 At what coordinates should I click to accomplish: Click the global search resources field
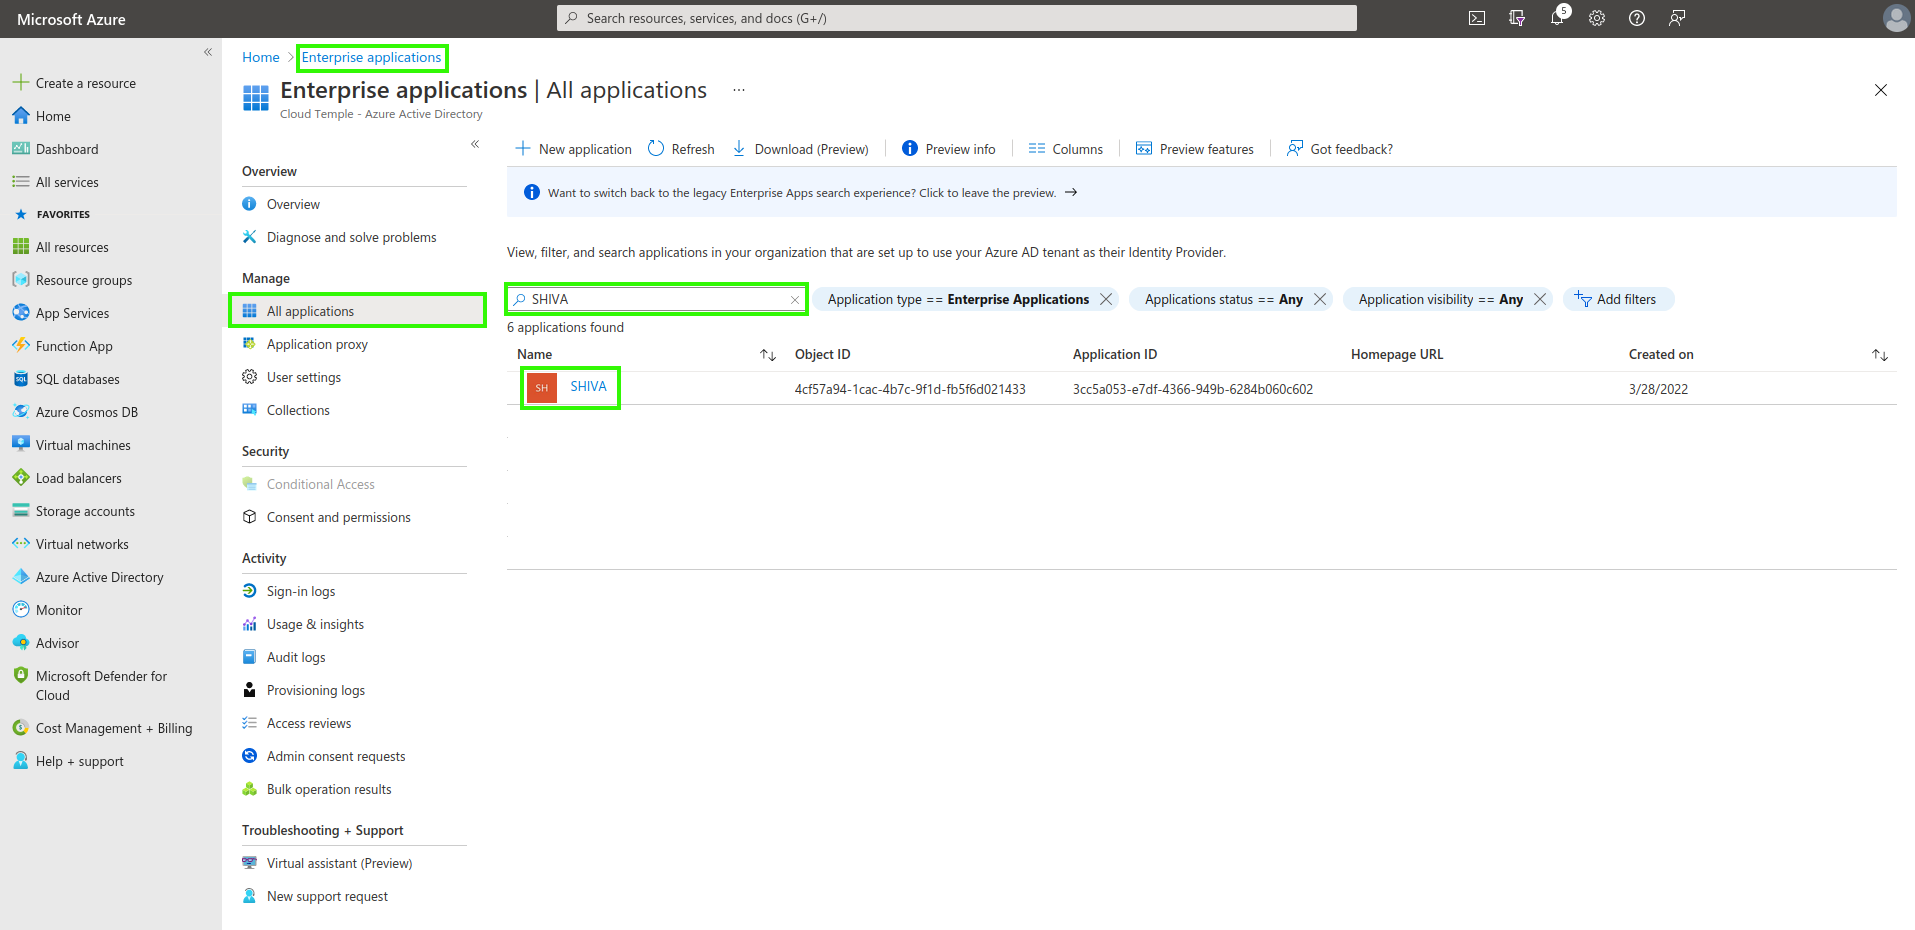[956, 18]
